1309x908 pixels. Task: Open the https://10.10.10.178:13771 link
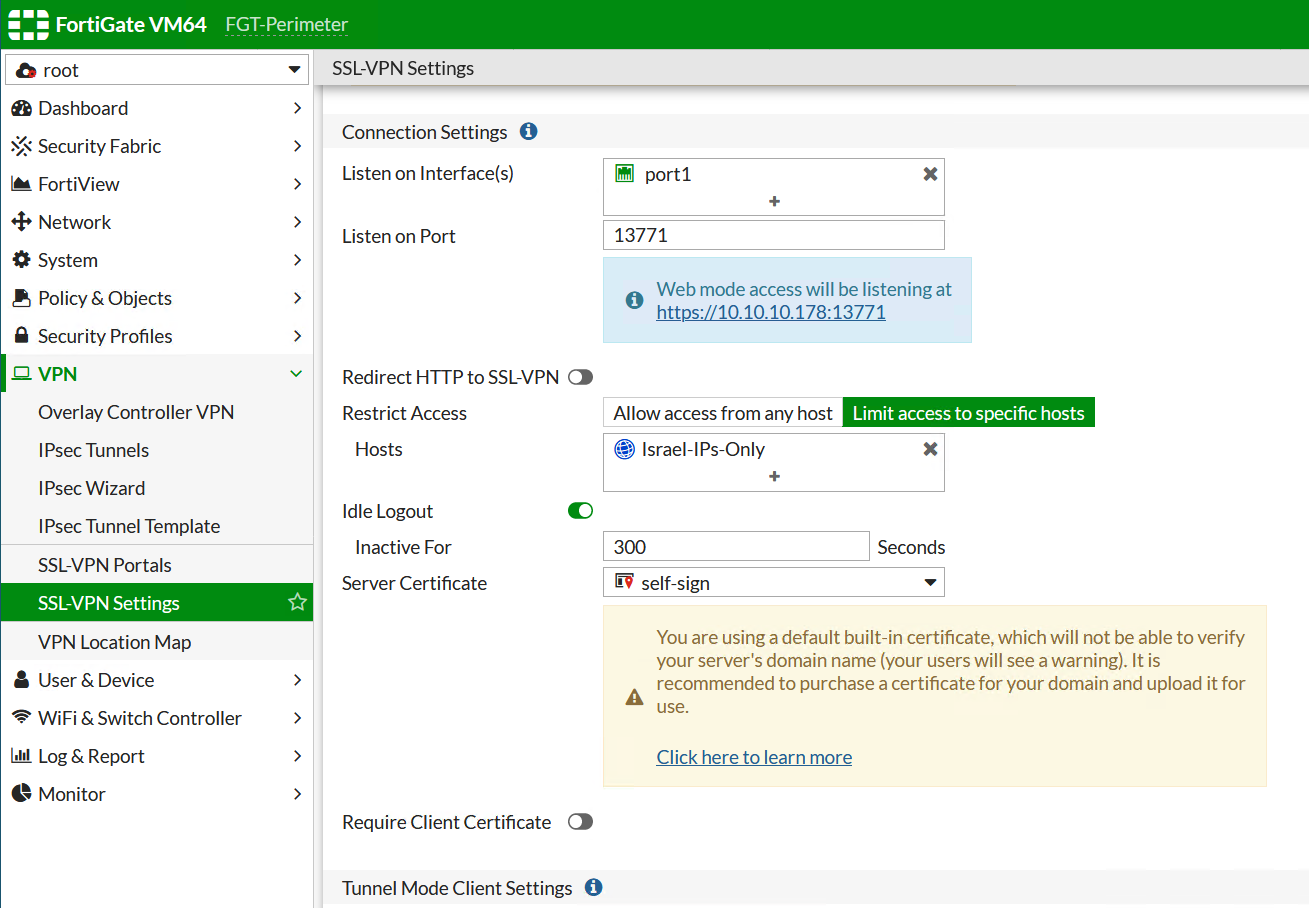point(771,312)
